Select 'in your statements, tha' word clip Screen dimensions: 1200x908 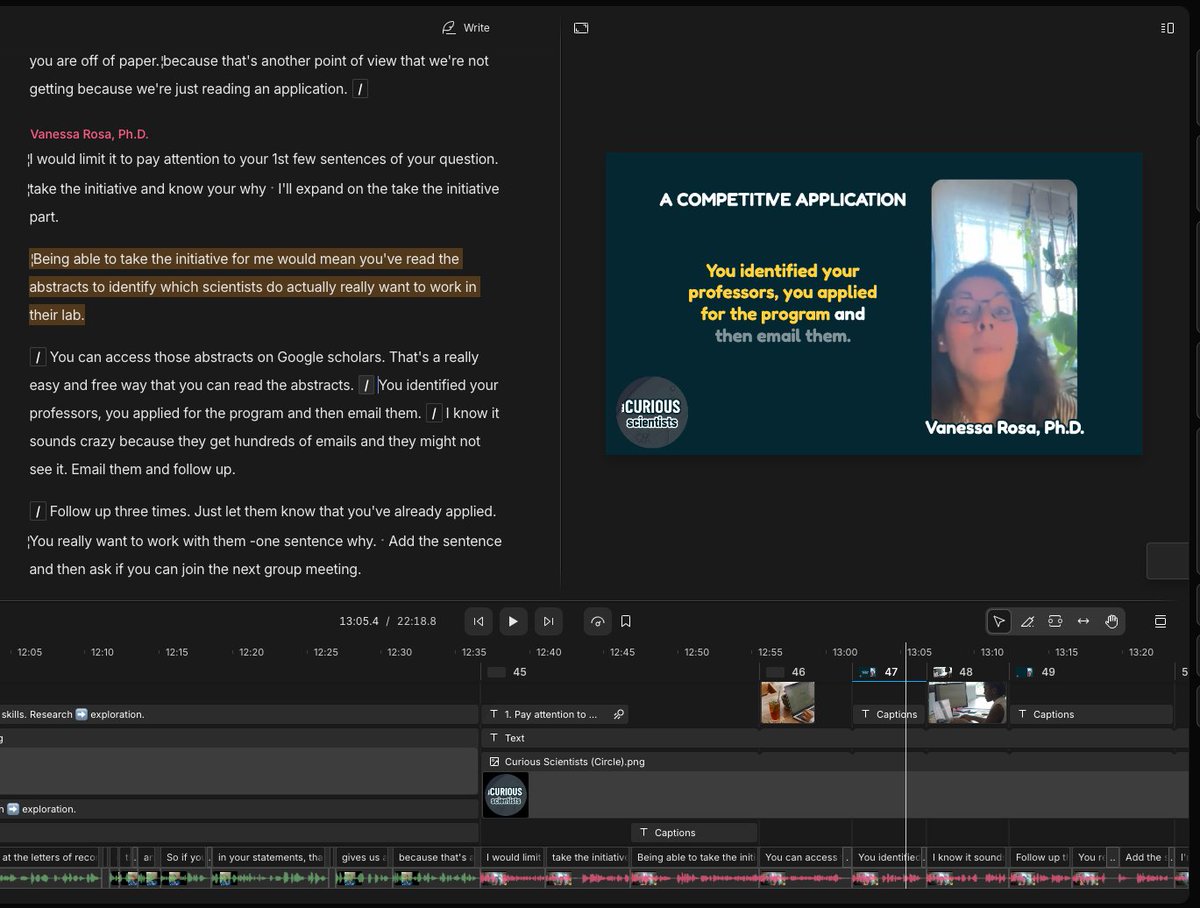click(x=269, y=857)
